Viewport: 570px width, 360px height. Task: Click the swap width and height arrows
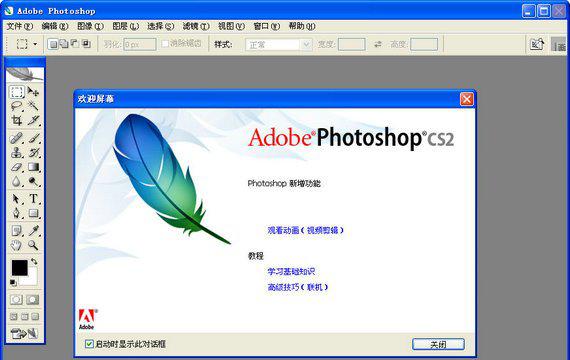378,44
